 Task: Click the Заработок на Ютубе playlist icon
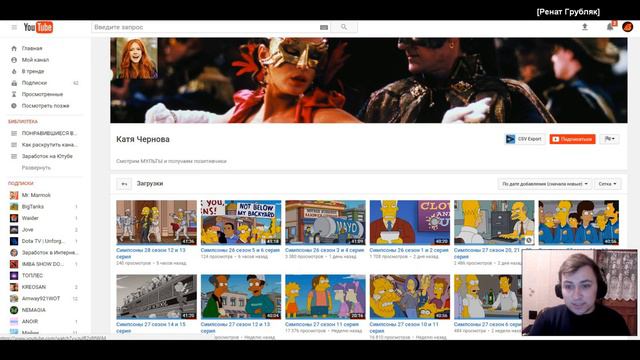(14, 156)
